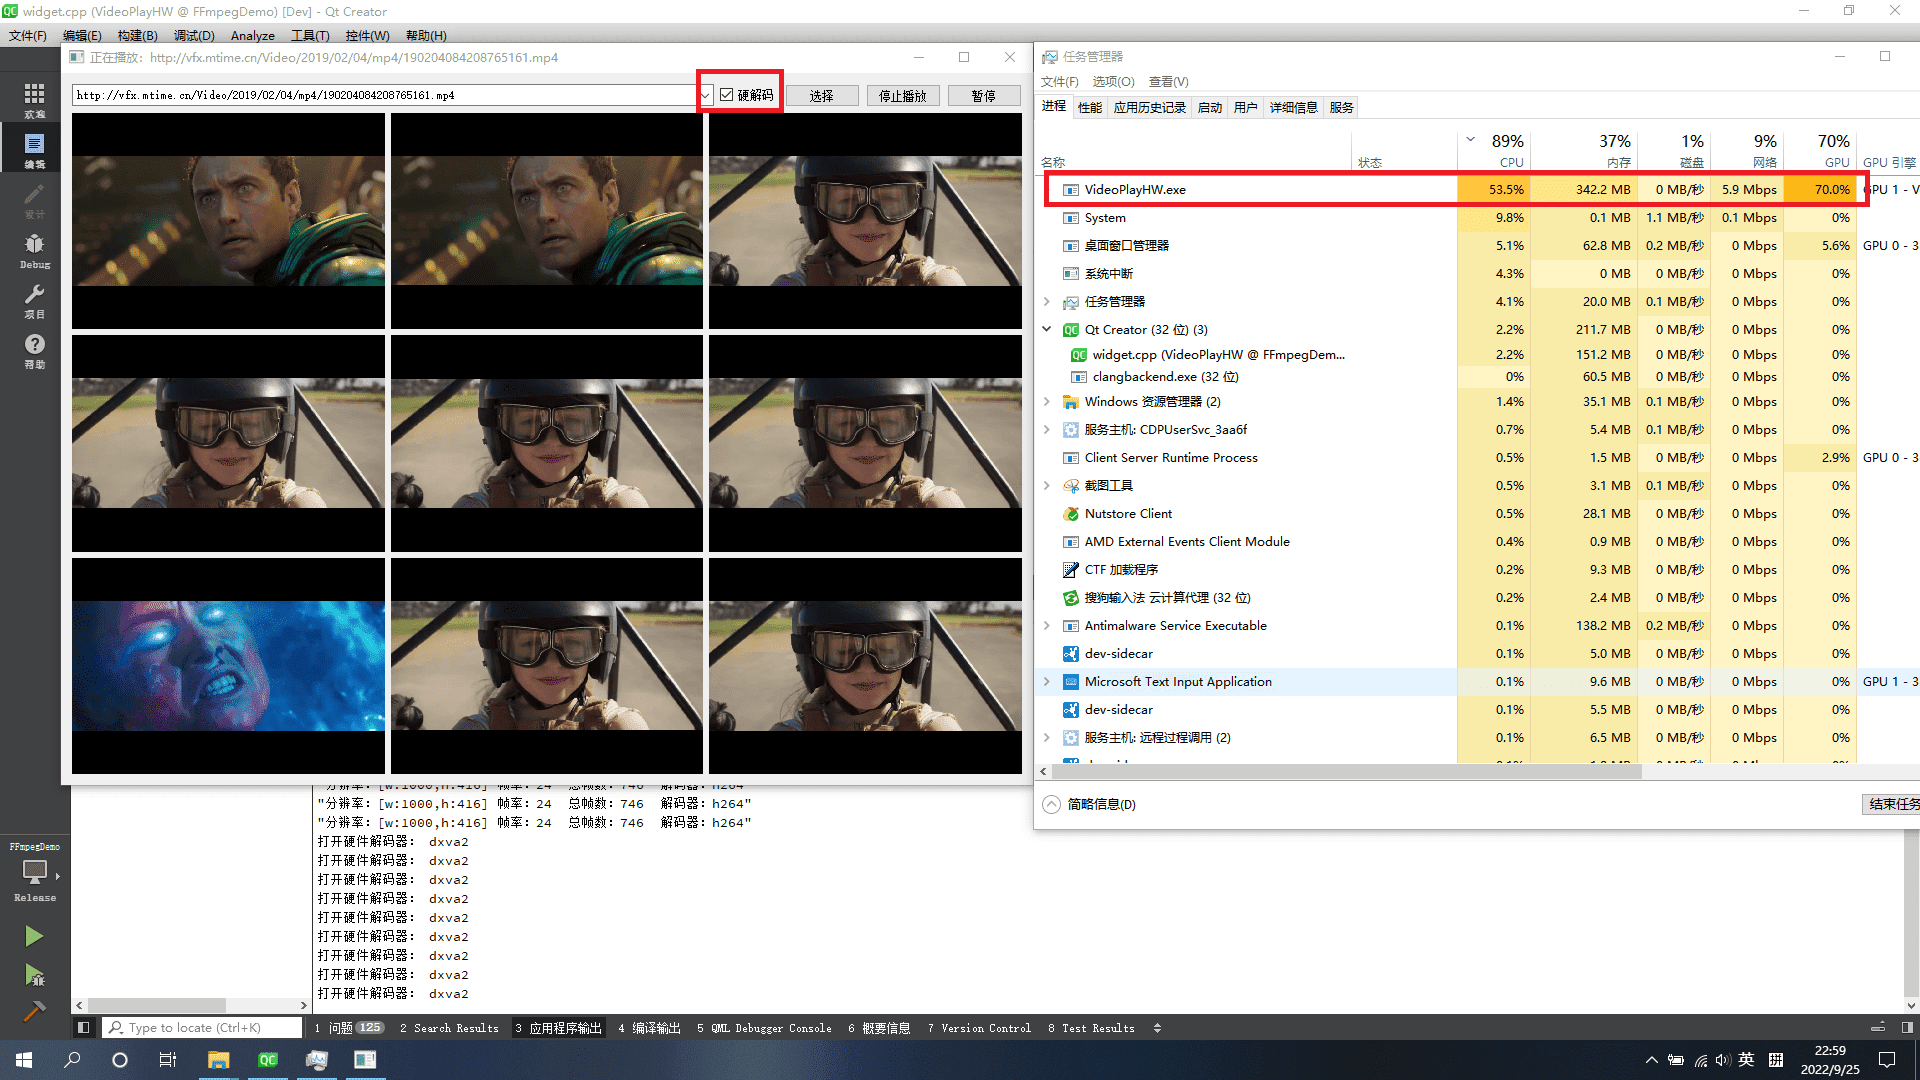Open the 构建(B) menu in Qt Creator
1920x1080 pixels.
point(137,36)
